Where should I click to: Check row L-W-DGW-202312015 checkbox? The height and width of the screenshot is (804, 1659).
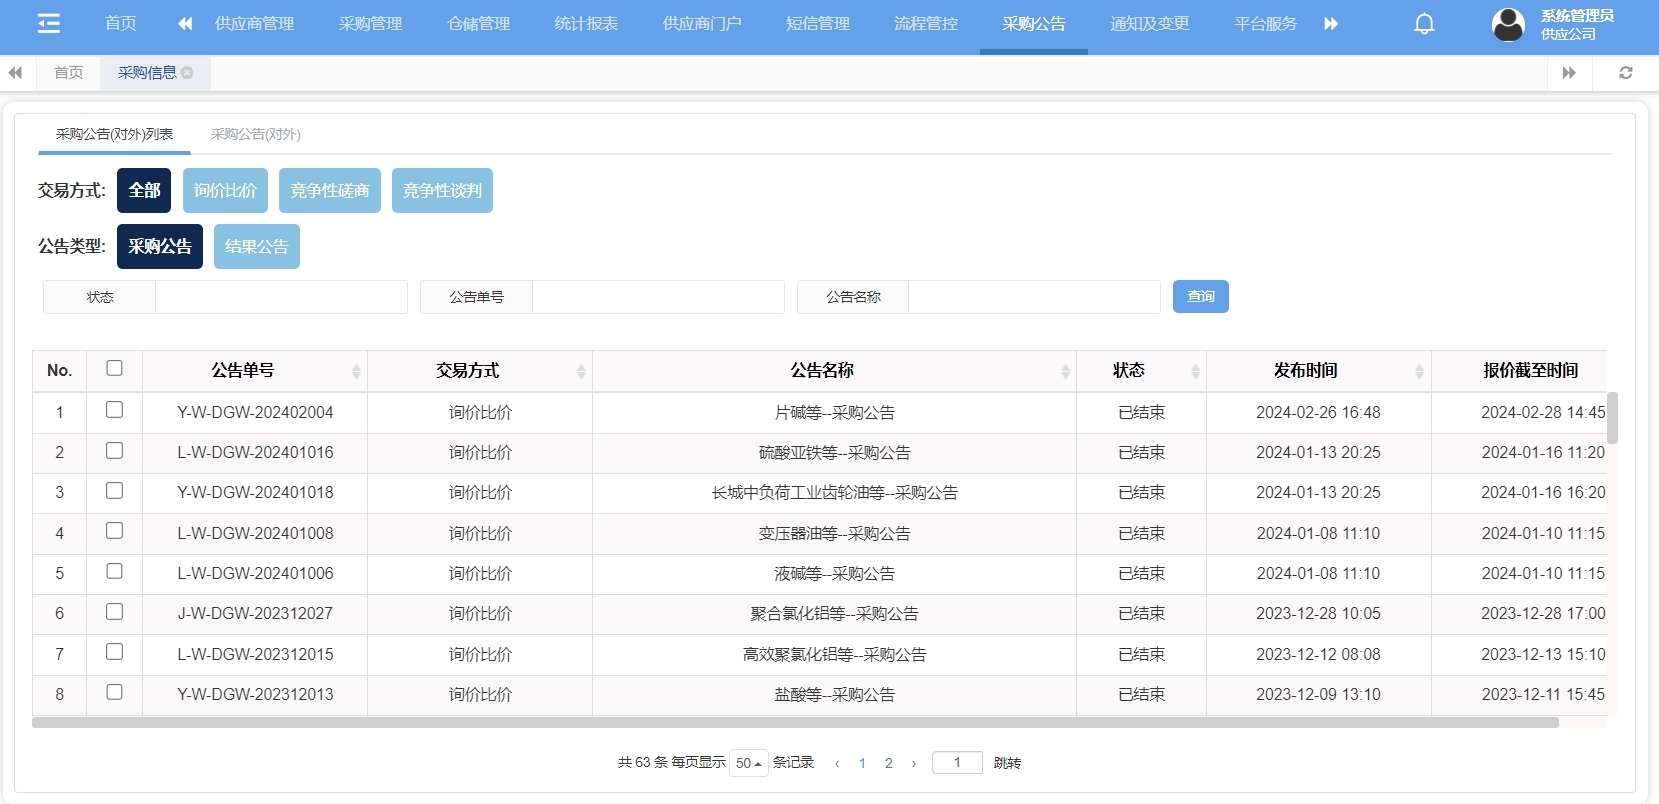point(114,652)
